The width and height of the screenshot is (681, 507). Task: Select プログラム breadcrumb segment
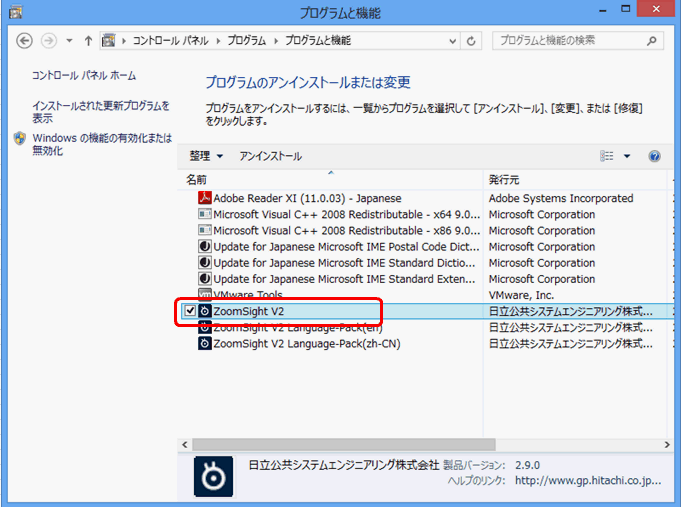pyautogui.click(x=246, y=41)
